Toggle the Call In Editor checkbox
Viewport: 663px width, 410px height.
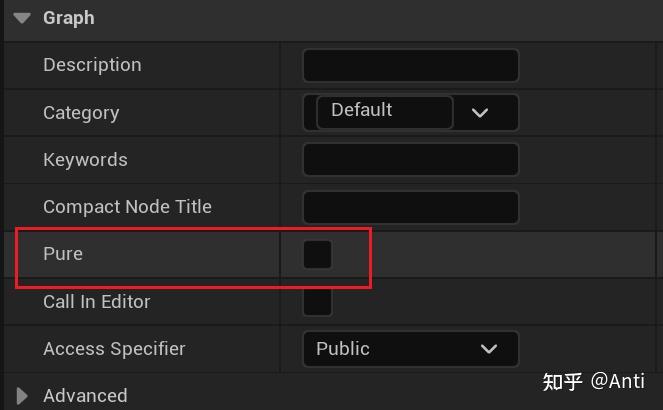point(317,301)
